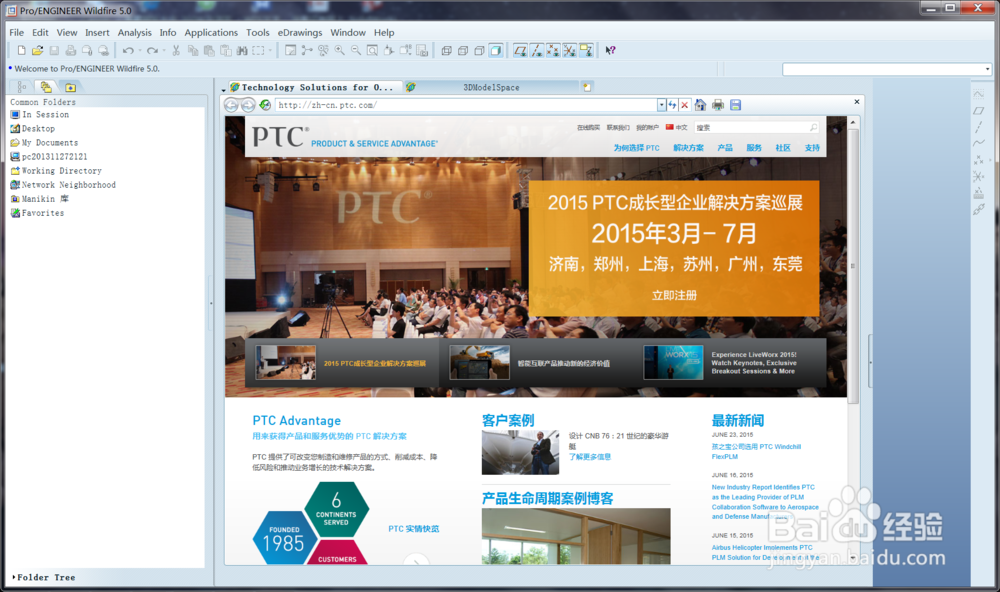Click the 产品 navigation link
The width and height of the screenshot is (1000, 592).
[x=725, y=148]
